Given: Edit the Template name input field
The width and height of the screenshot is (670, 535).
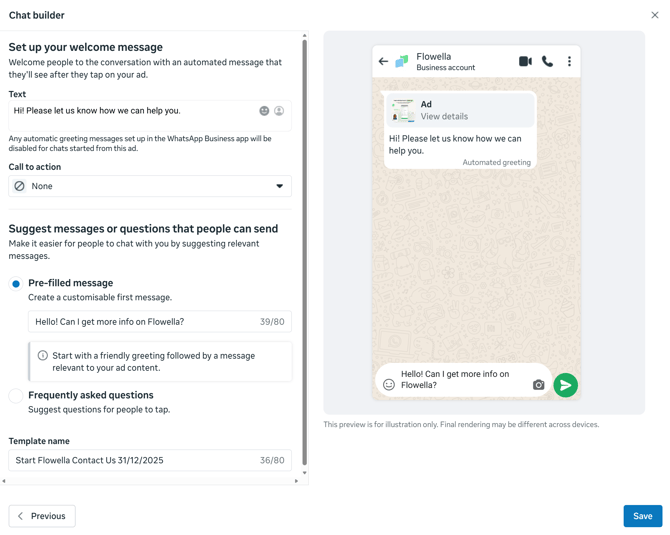Looking at the screenshot, I should coord(135,461).
